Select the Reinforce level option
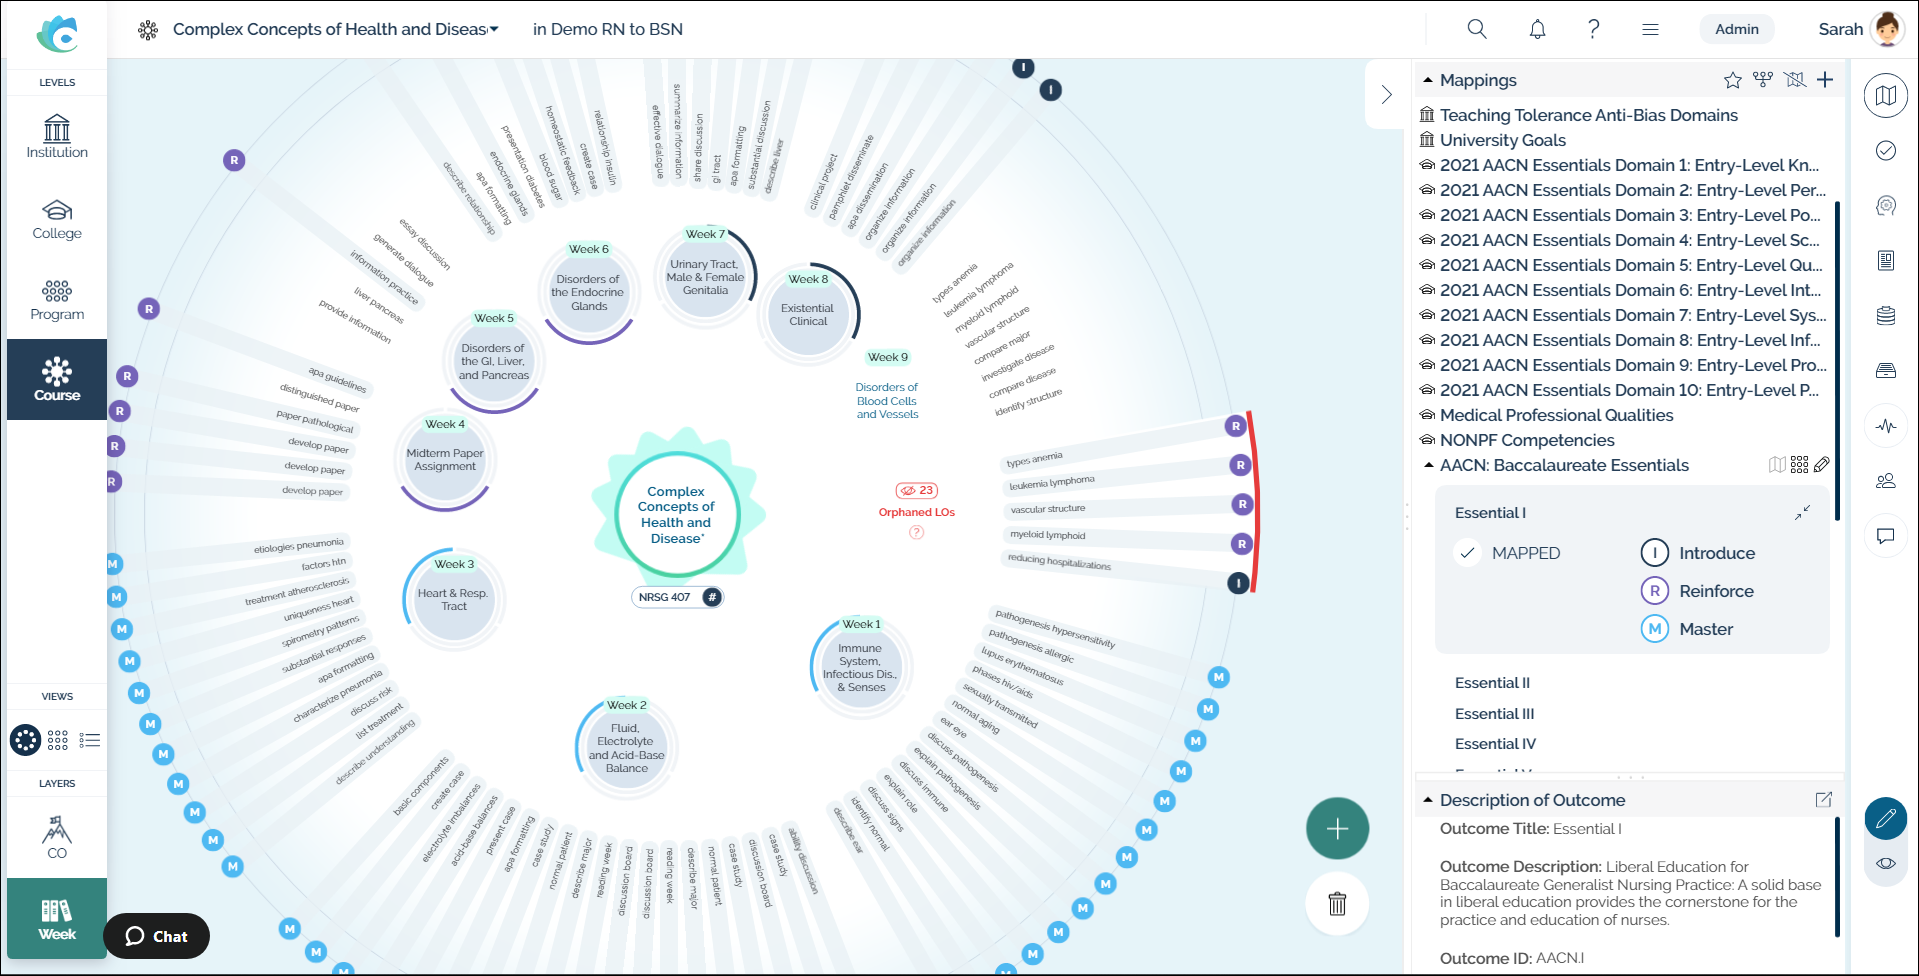 (x=1697, y=591)
